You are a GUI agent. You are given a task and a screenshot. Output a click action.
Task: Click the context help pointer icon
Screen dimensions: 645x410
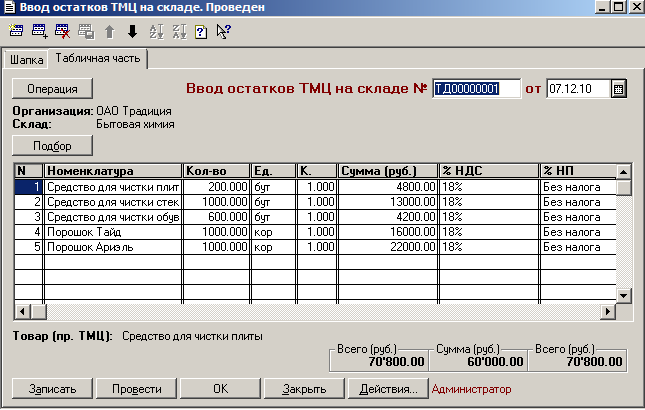click(x=223, y=31)
